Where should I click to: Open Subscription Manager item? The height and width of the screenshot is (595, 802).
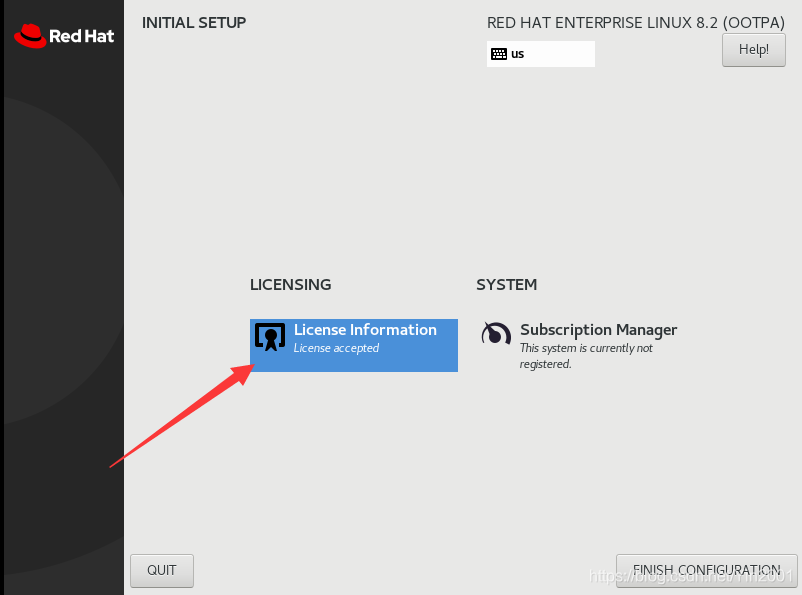(580, 345)
